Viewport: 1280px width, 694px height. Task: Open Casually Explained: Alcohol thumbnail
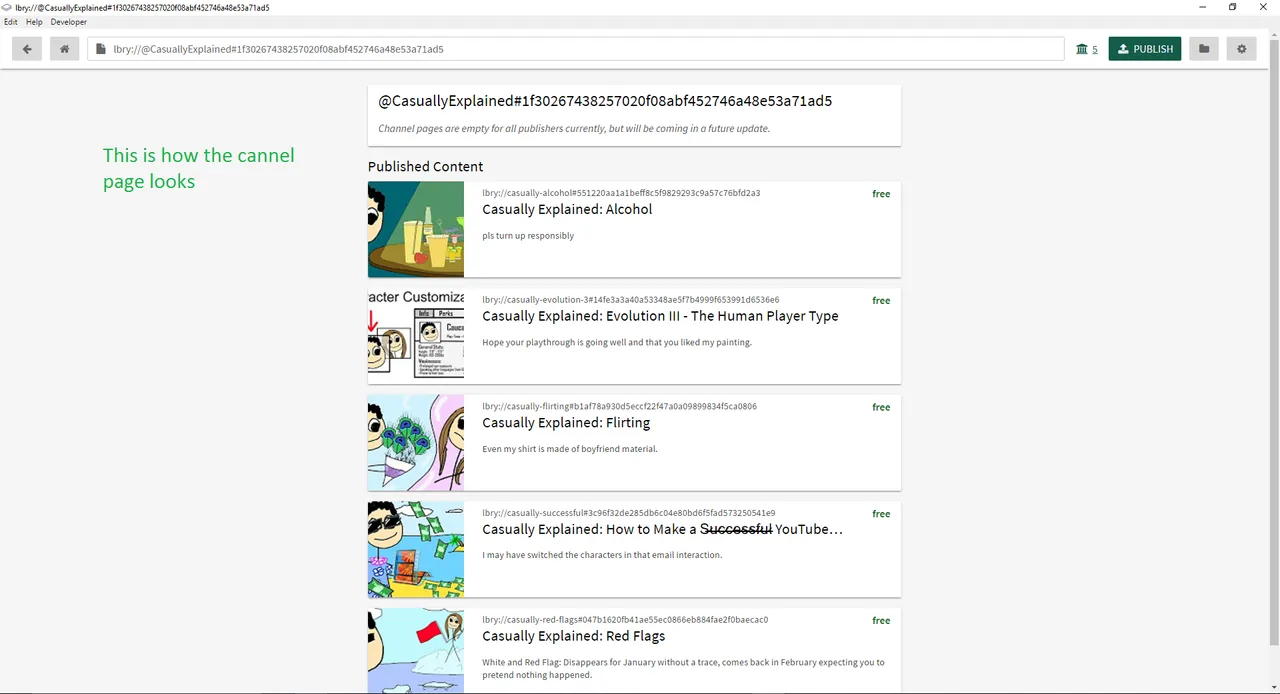[x=416, y=229]
